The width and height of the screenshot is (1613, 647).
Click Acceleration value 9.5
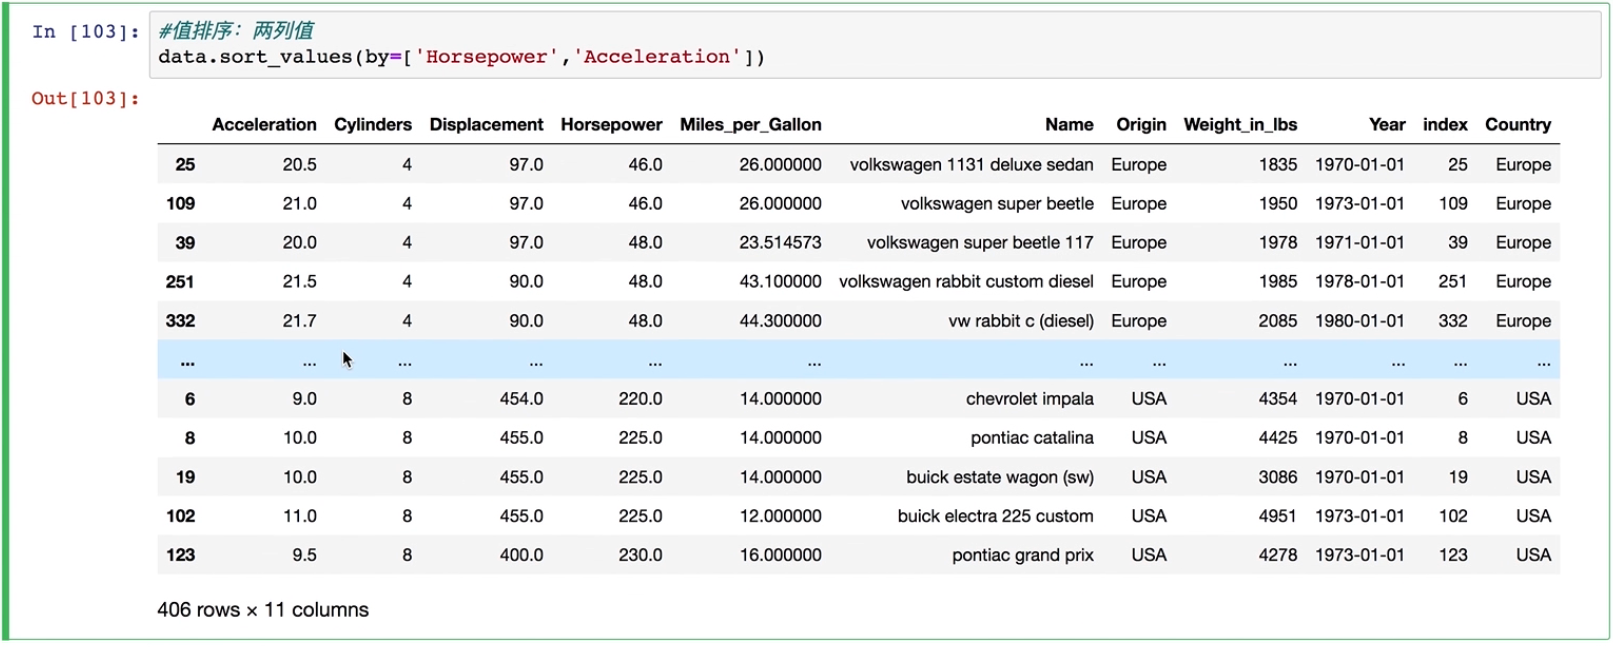click(304, 555)
